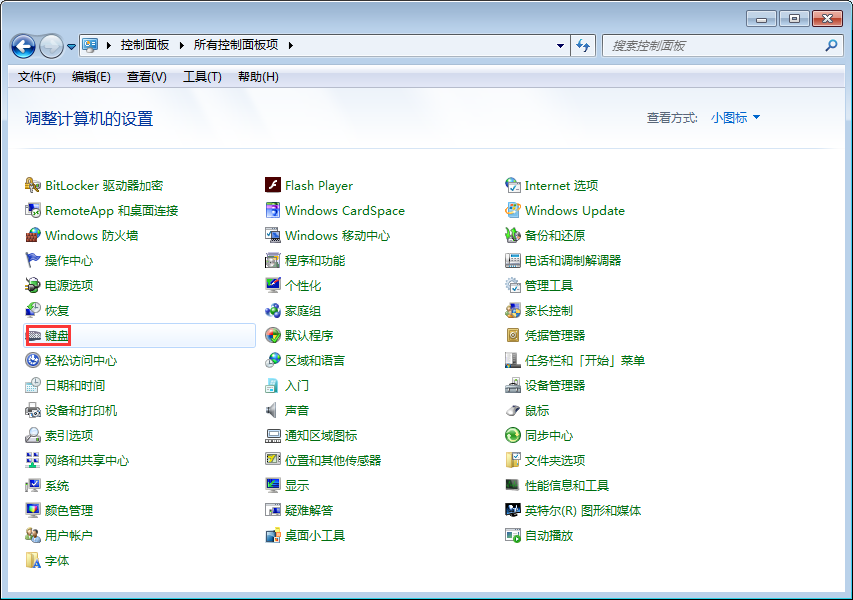Open the 文件(F) menu
This screenshot has height=600, width=853.
pos(37,77)
